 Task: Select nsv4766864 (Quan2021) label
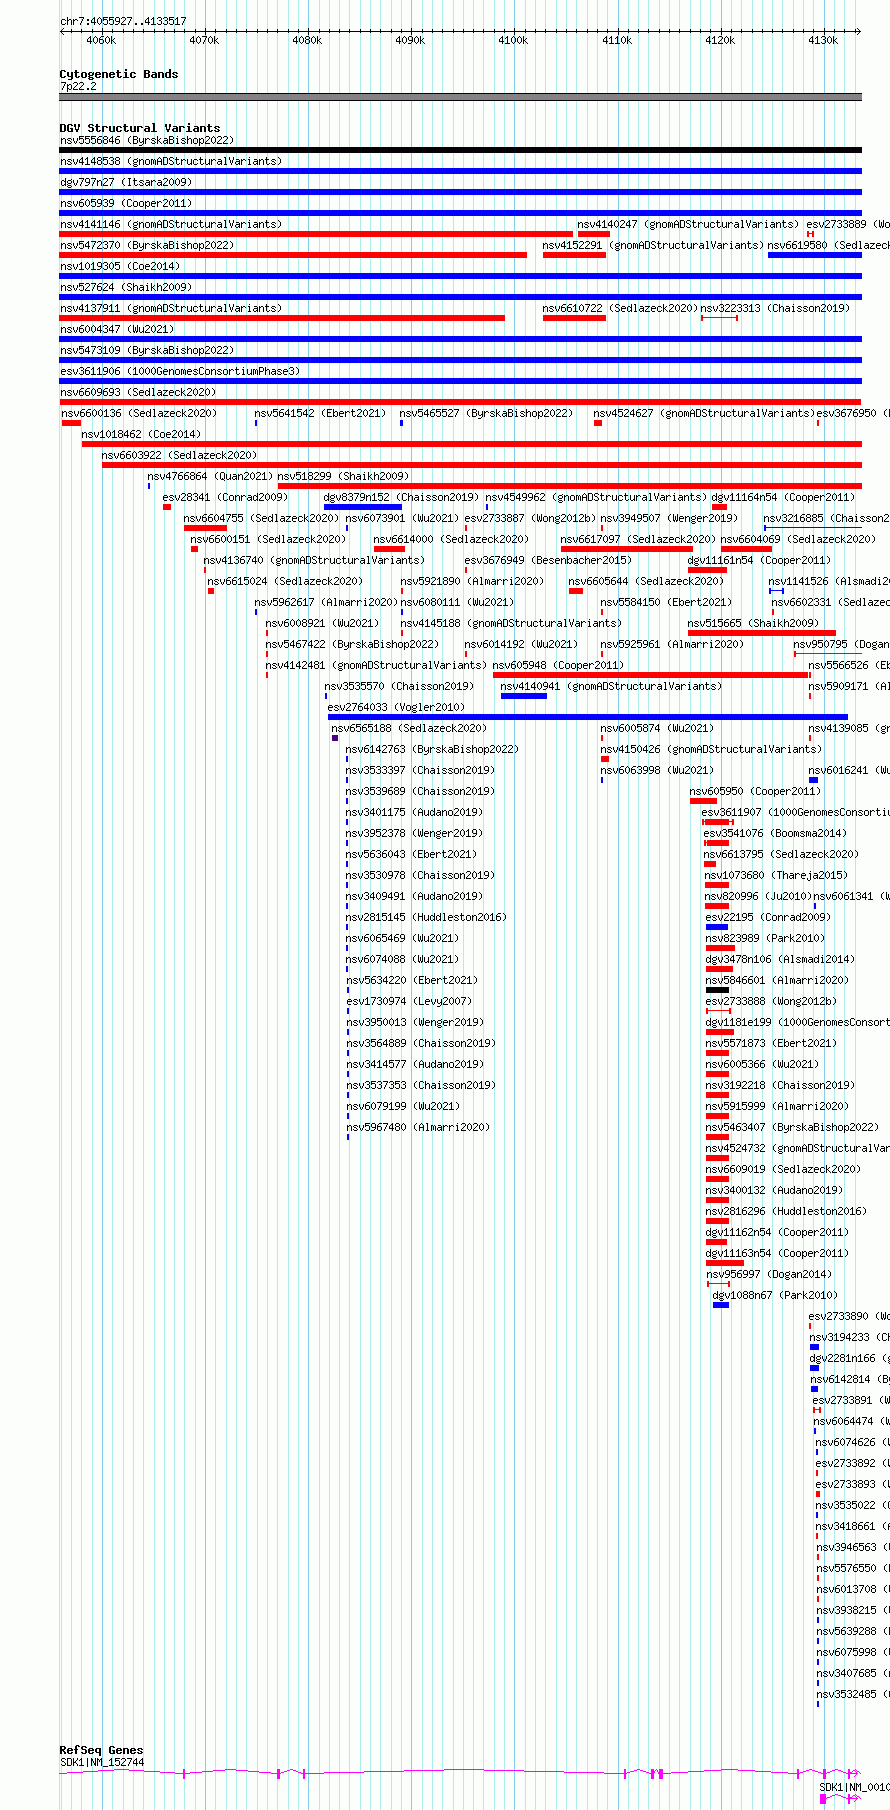click(x=210, y=476)
